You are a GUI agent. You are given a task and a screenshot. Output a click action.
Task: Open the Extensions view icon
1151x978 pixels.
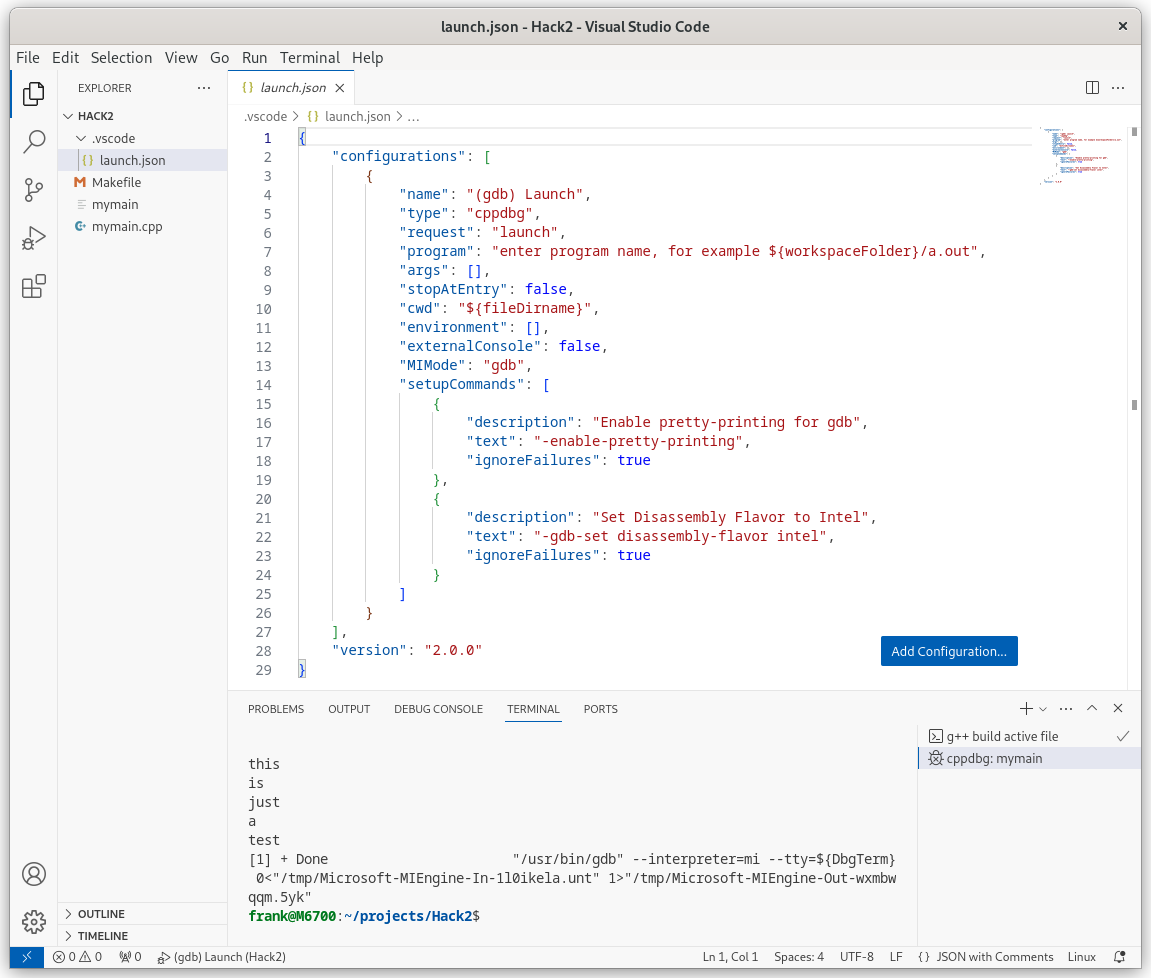click(34, 286)
